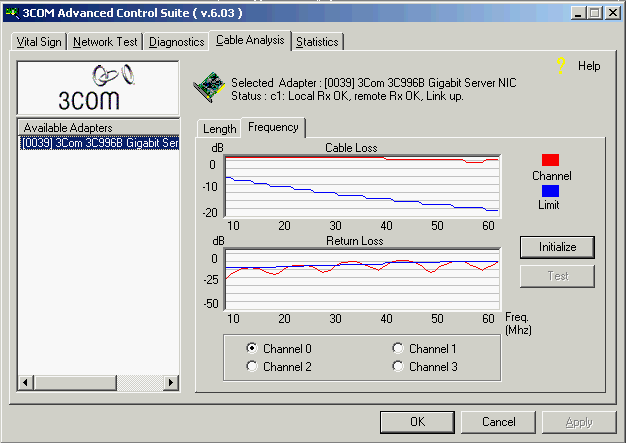Select Channel 3 radio button
This screenshot has width=626, height=443.
(x=398, y=366)
